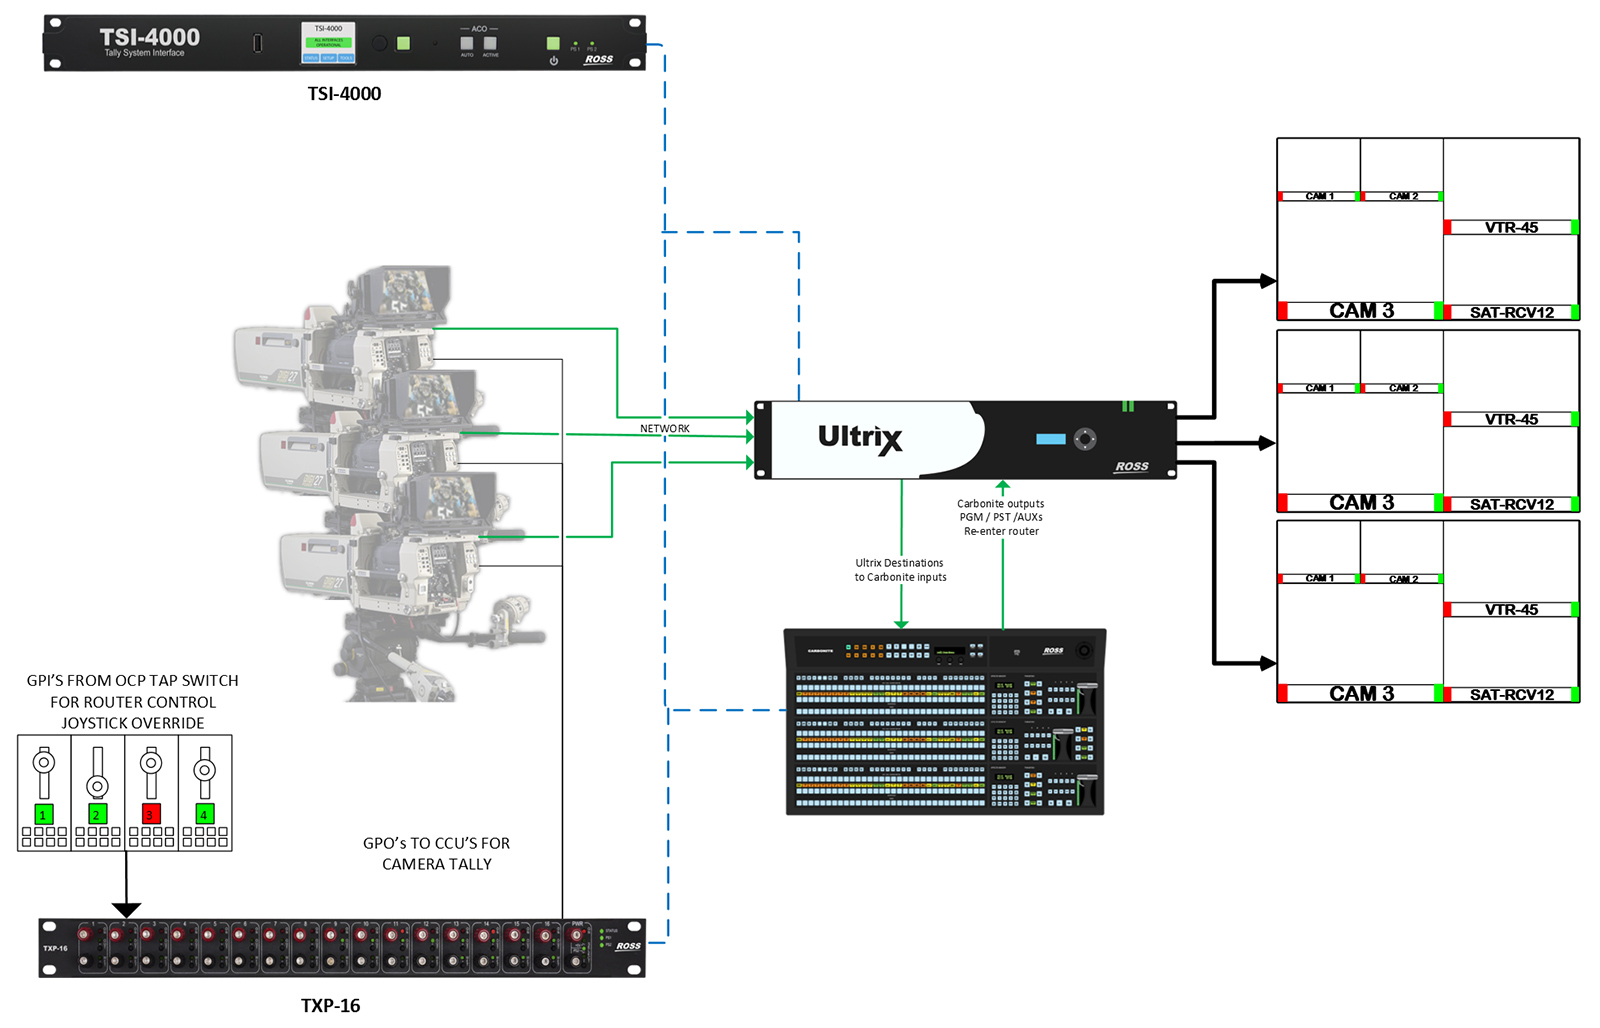This screenshot has width=1600, height=1028.
Task: Click the blue display on the Ultrix
Action: click(1051, 439)
